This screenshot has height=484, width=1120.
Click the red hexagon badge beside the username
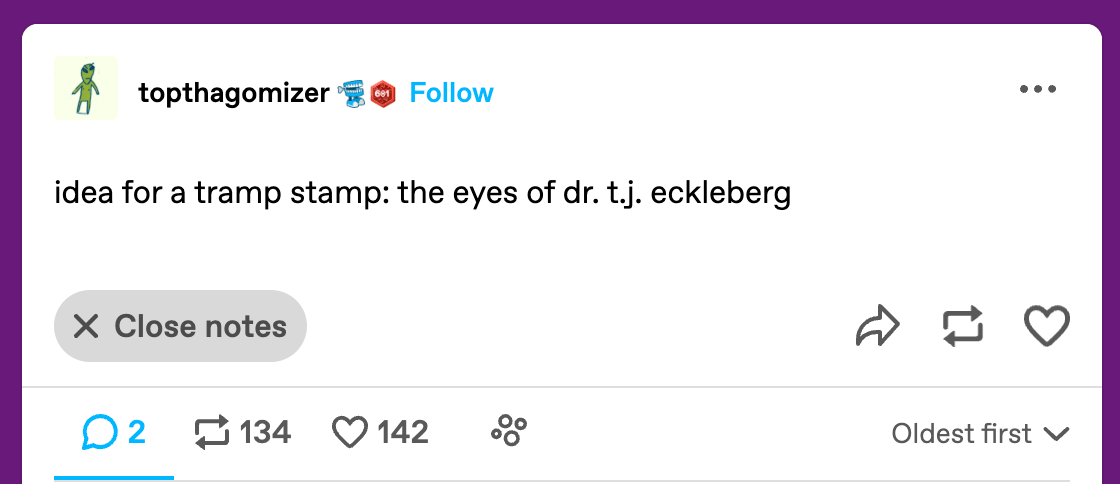[383, 94]
